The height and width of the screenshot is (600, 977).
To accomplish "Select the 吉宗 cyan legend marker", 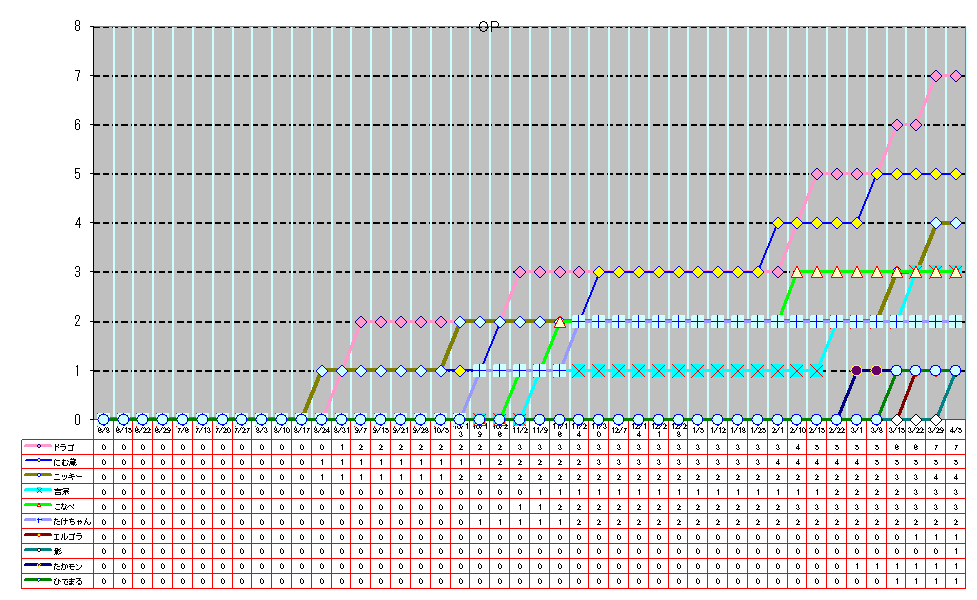I will [38, 491].
